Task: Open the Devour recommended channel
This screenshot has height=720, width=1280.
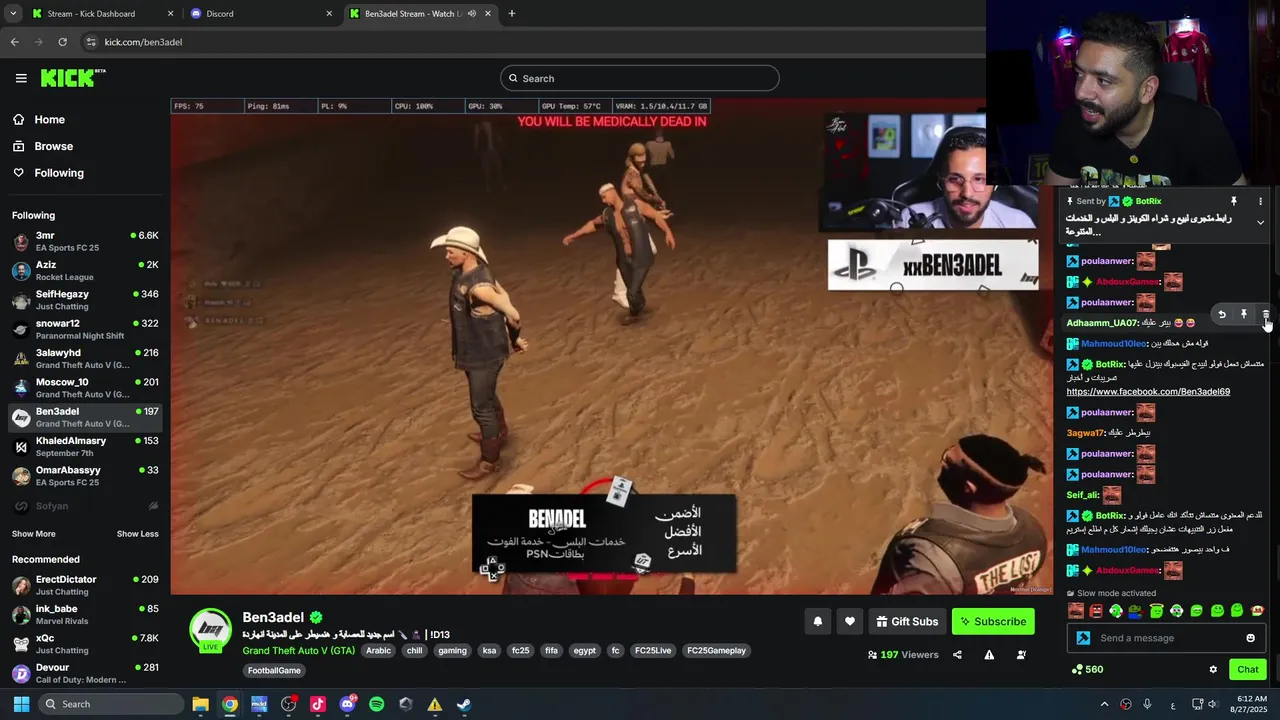Action: (x=85, y=673)
